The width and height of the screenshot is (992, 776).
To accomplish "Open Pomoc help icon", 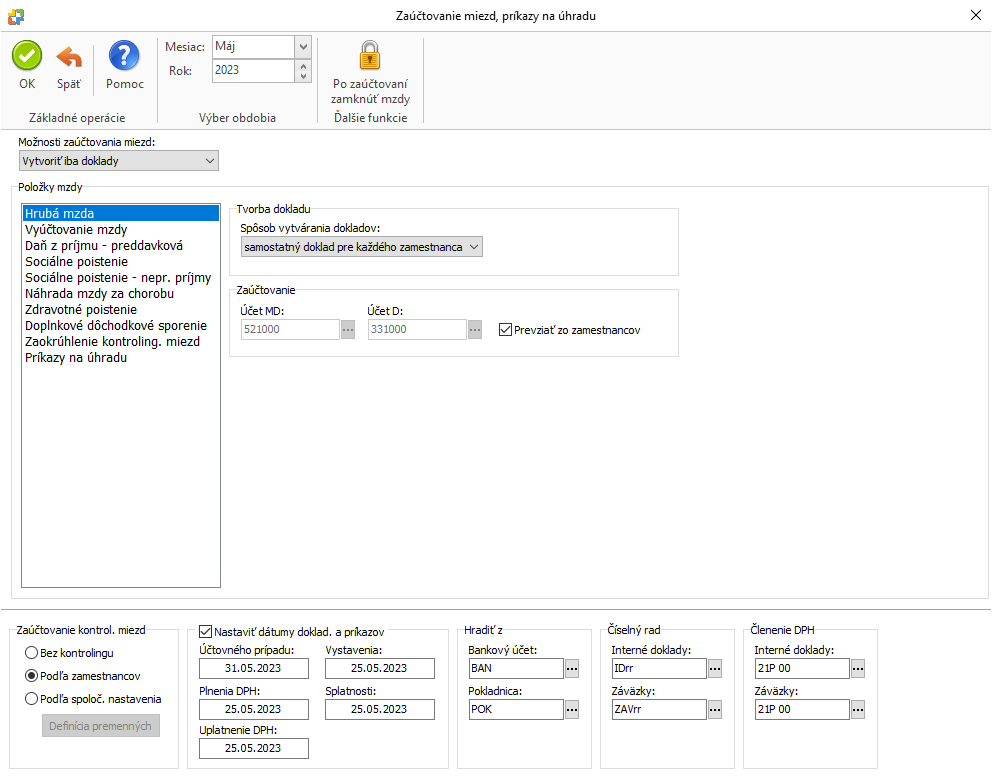I will coord(125,56).
